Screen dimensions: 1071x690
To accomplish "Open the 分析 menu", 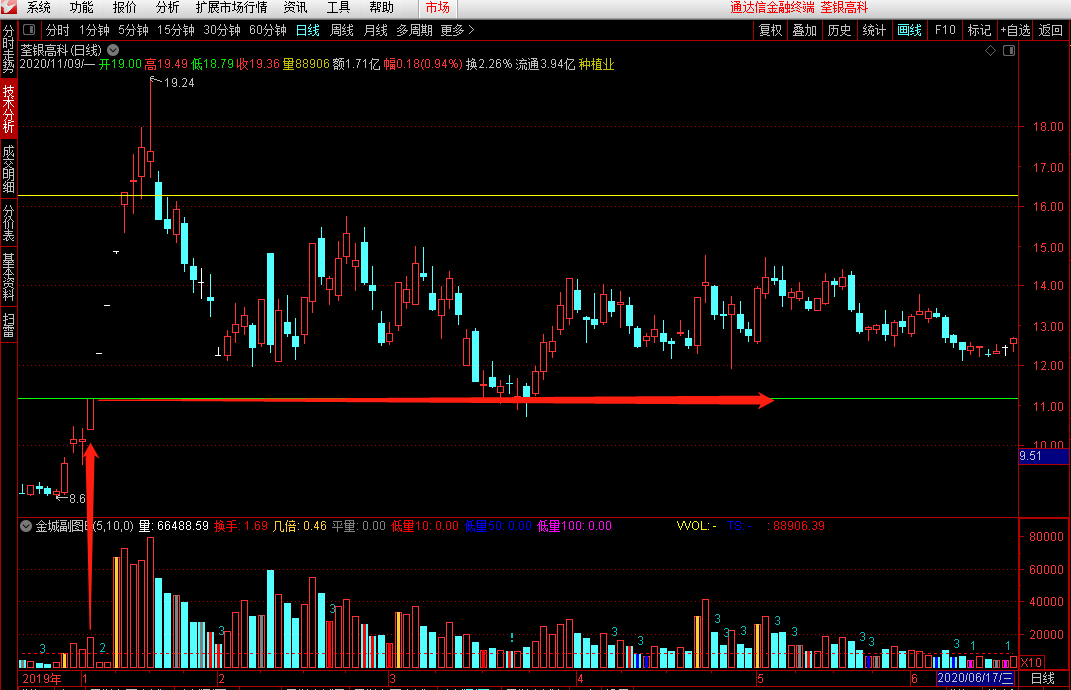I will [167, 8].
